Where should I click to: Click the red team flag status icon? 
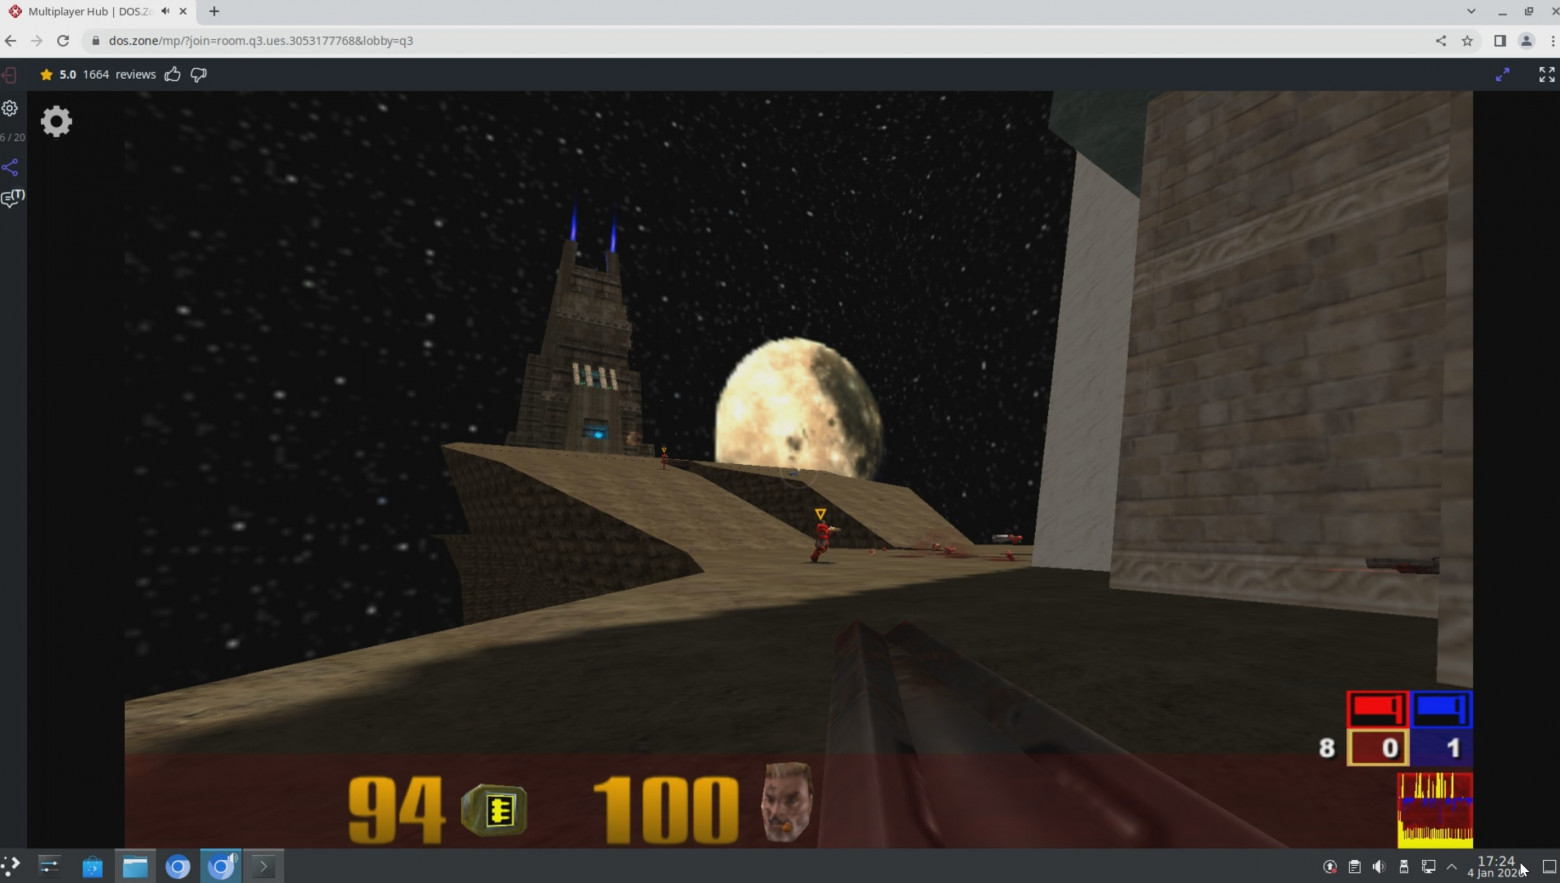pyautogui.click(x=1378, y=709)
